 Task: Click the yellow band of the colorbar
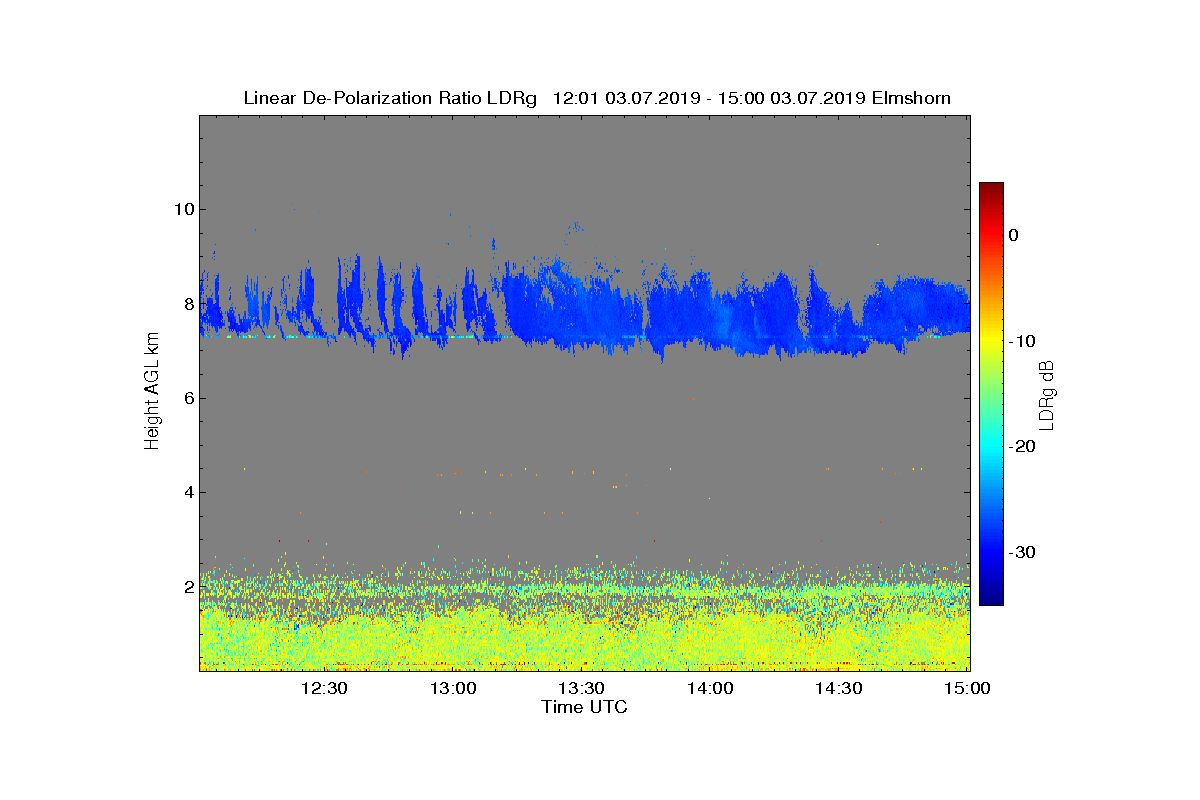991,342
